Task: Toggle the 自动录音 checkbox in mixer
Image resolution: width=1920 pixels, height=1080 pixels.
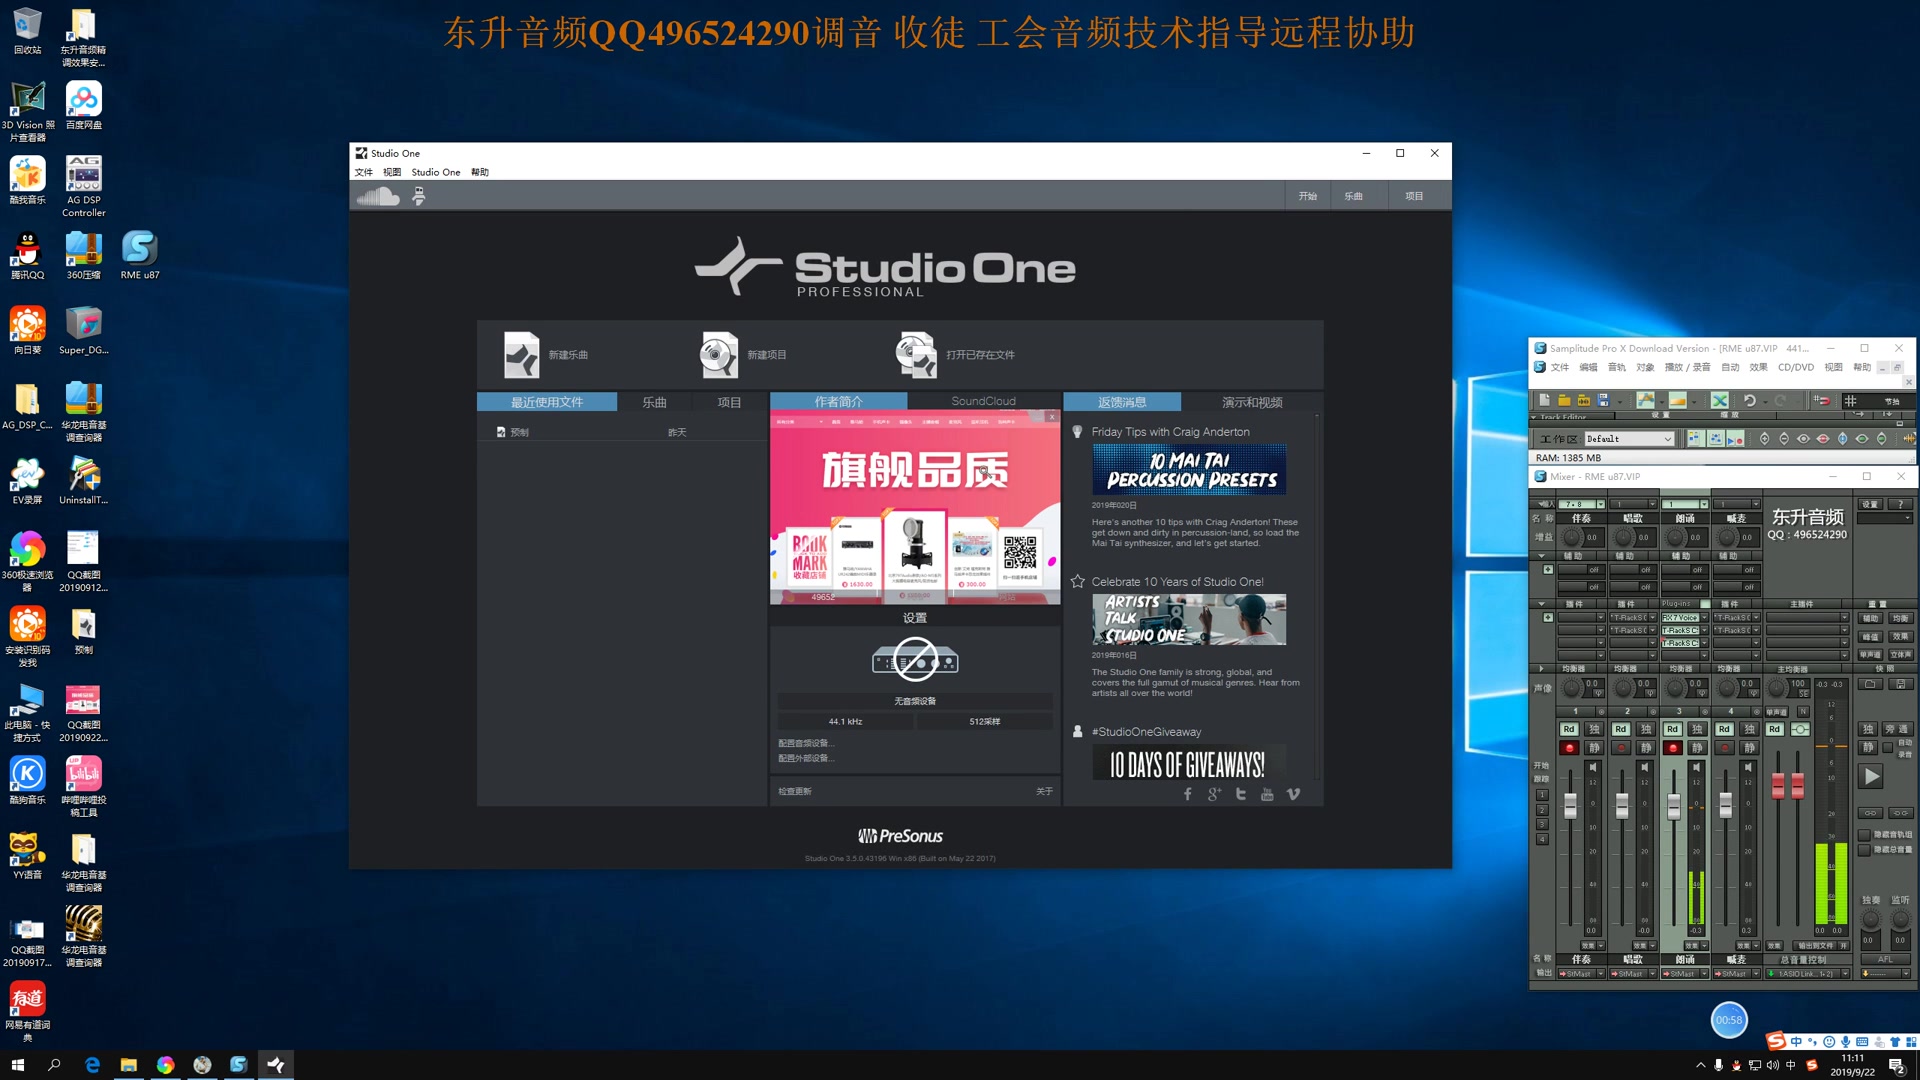Action: (1888, 747)
